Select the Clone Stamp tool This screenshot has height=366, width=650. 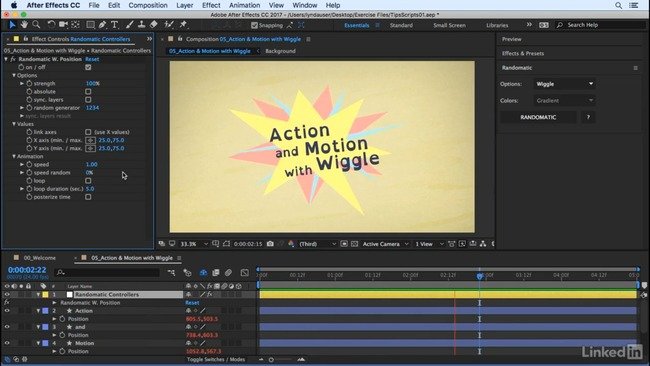tap(141, 25)
